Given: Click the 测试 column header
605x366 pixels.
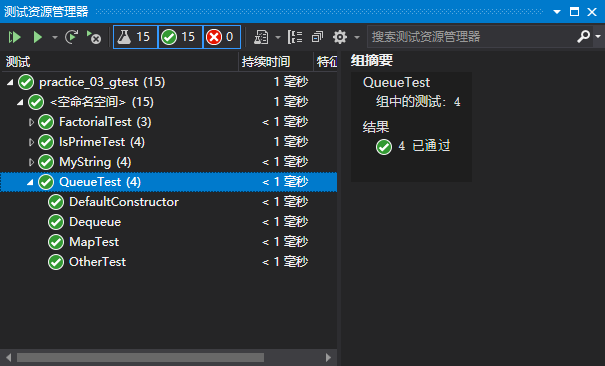Looking at the screenshot, I should pos(120,62).
